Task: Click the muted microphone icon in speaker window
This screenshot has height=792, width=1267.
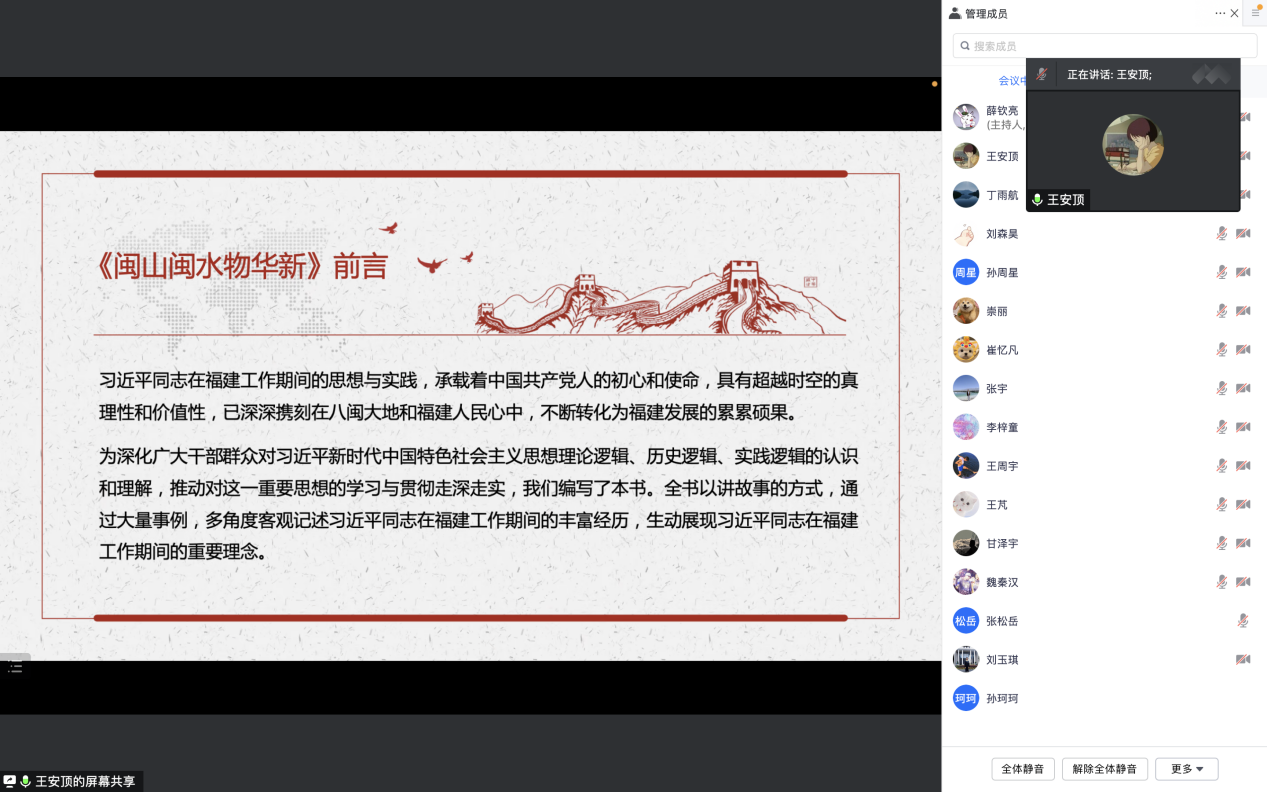Action: pos(1041,74)
